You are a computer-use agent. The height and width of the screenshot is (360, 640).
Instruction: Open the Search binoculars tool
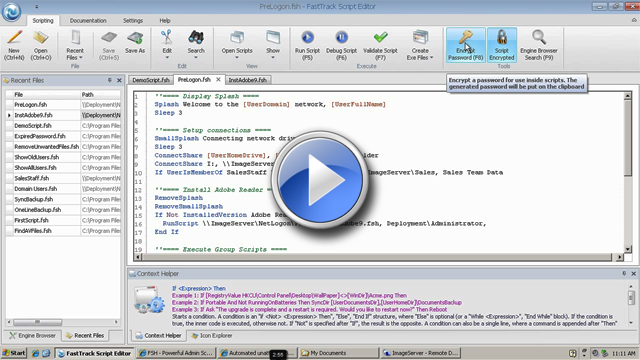(196, 38)
